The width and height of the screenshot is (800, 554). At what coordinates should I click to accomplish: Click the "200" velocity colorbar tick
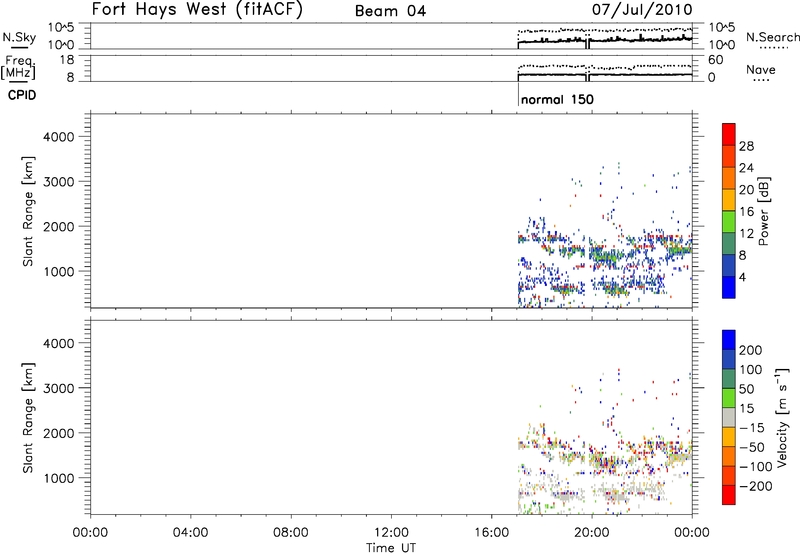[751, 350]
